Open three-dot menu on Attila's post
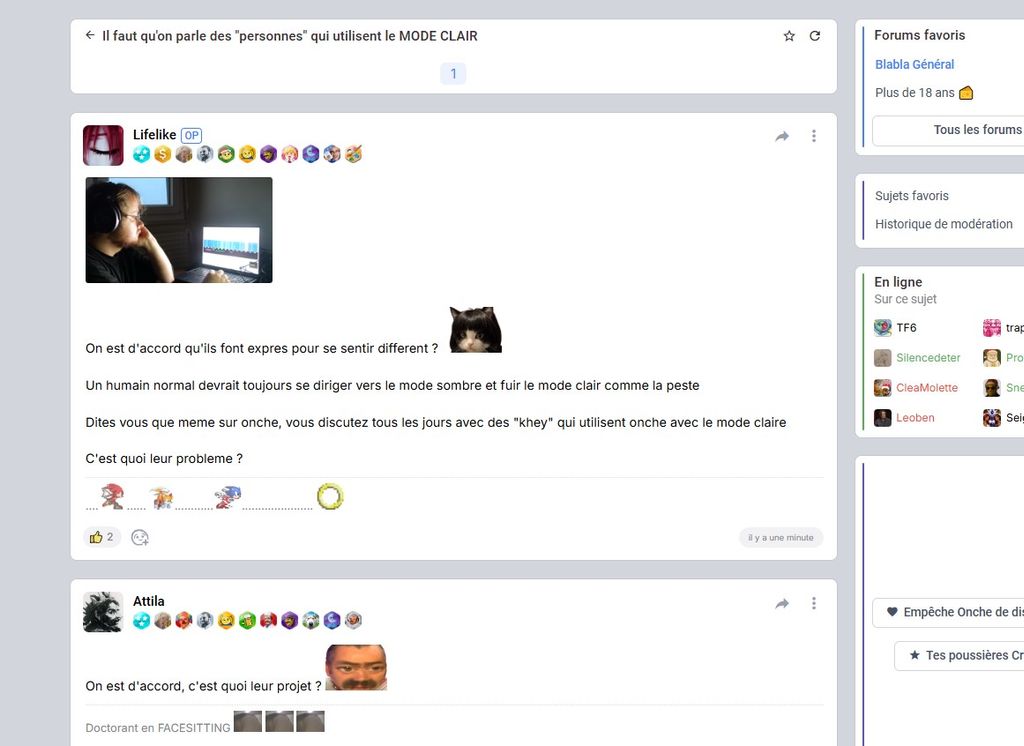This screenshot has height=746, width=1024. click(x=814, y=603)
